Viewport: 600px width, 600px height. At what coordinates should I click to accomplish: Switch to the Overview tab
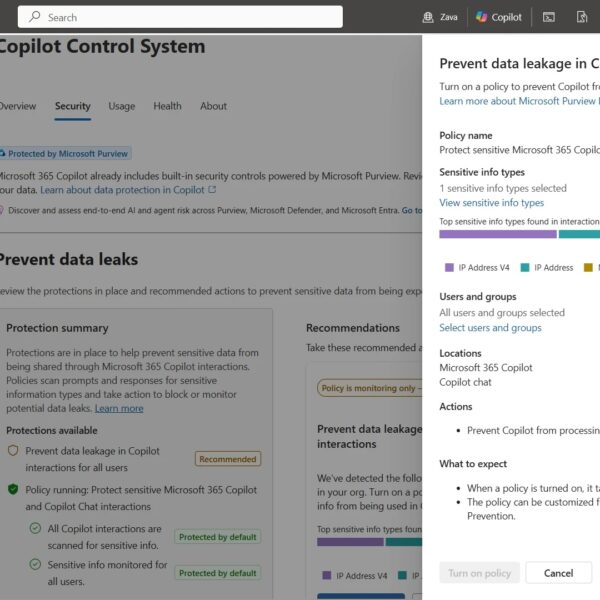[x=17, y=106]
